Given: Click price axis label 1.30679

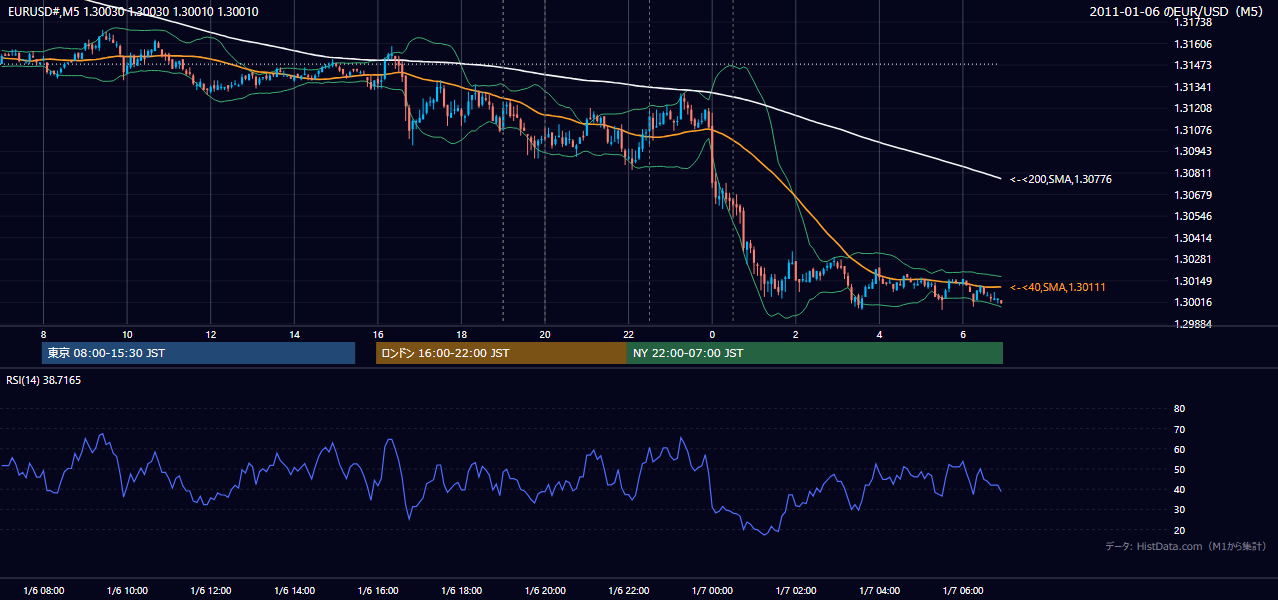Looking at the screenshot, I should coord(1192,195).
